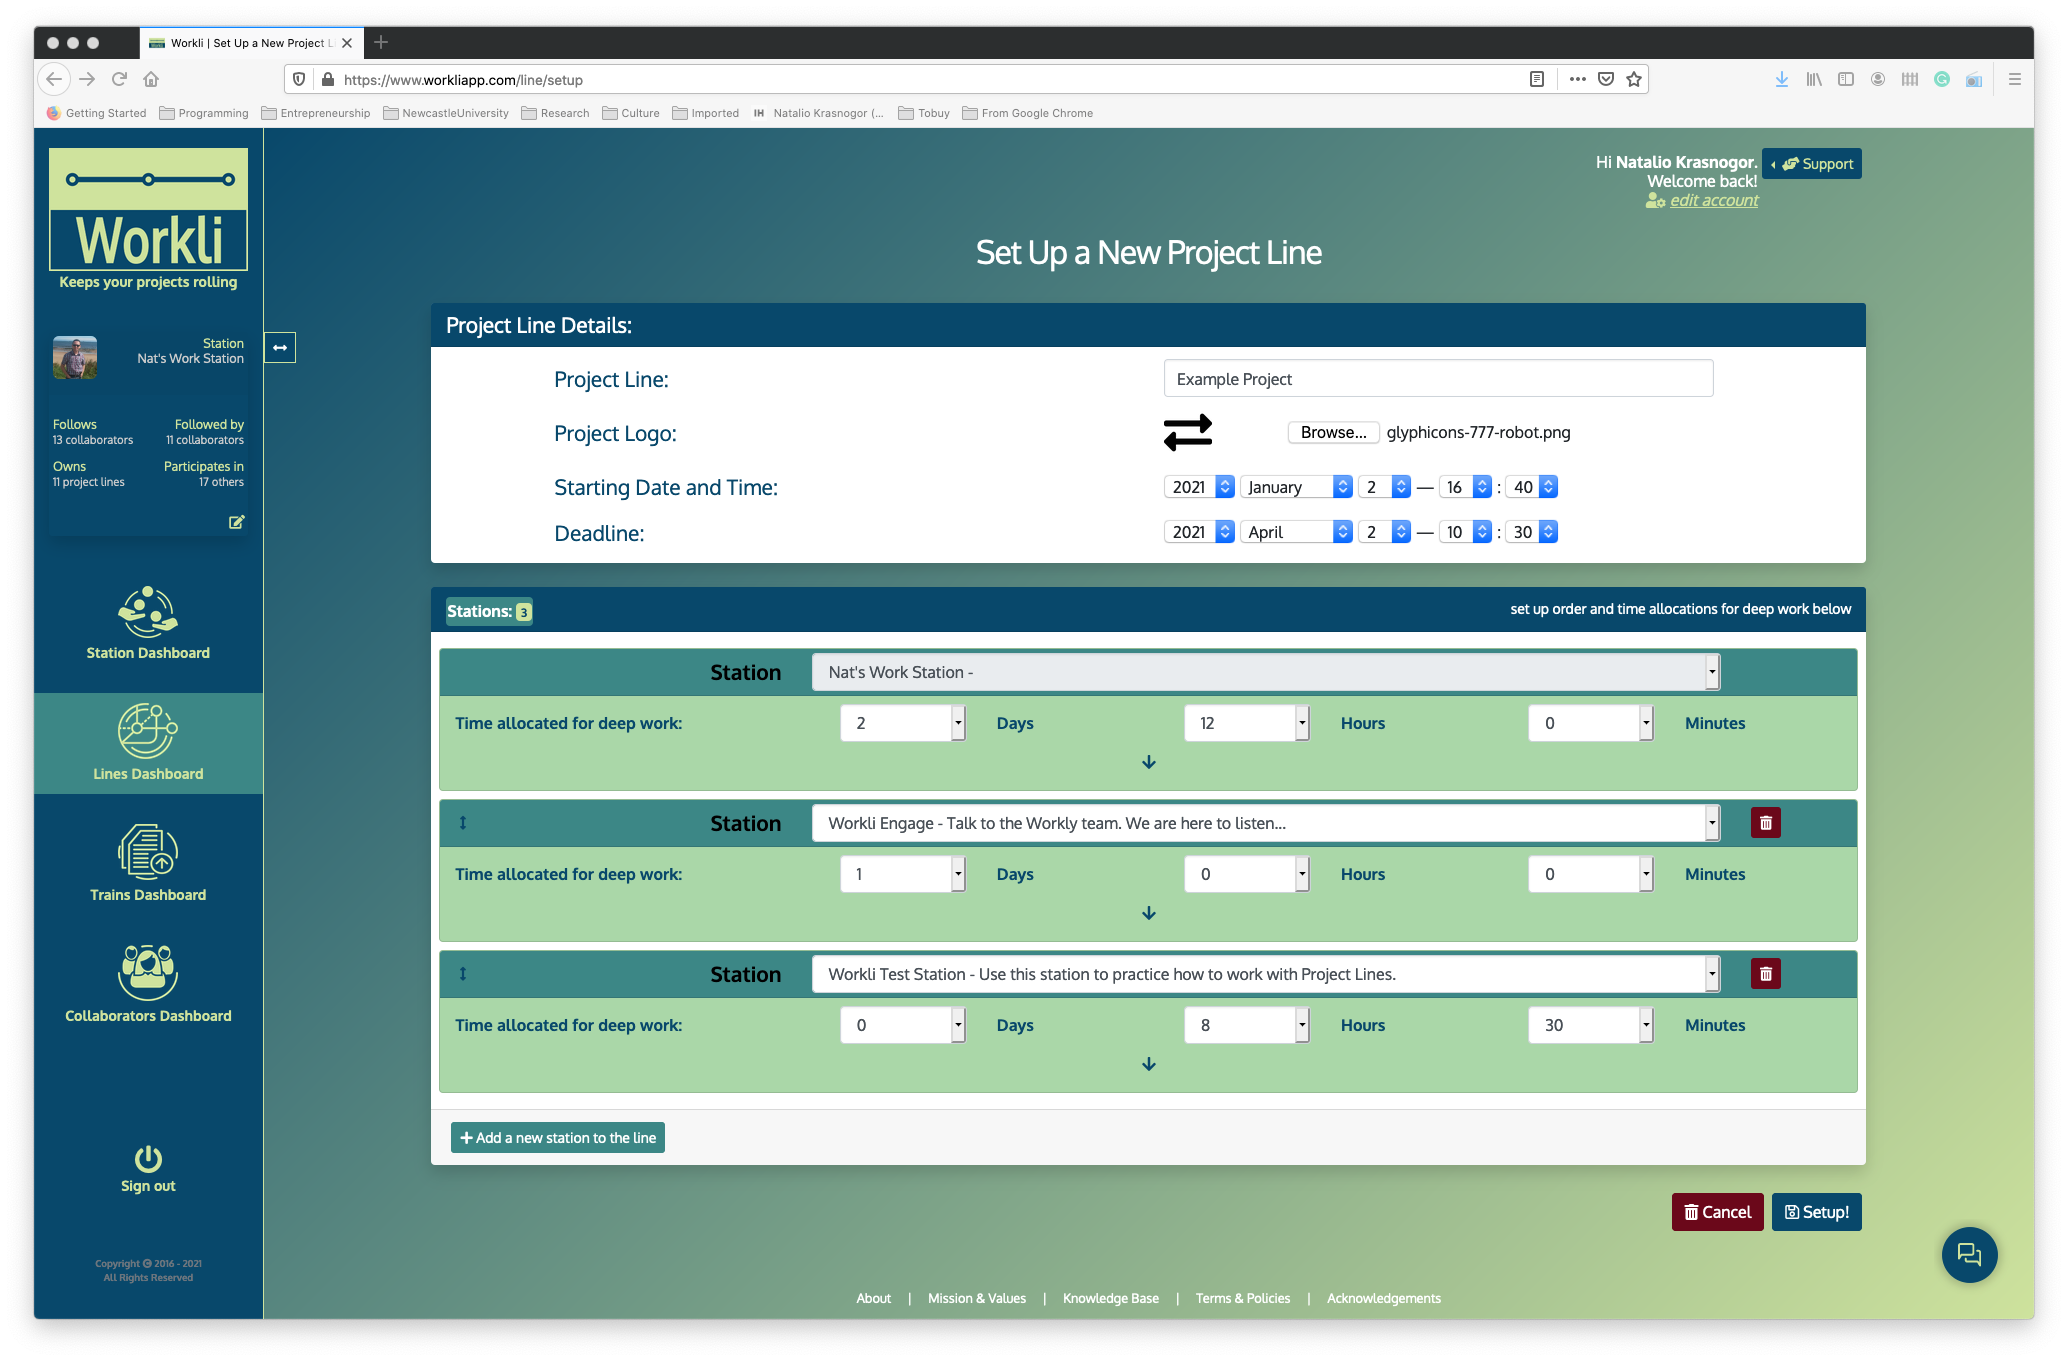
Task: Click down arrow under Workli Test Station
Action: pyautogui.click(x=1149, y=1064)
